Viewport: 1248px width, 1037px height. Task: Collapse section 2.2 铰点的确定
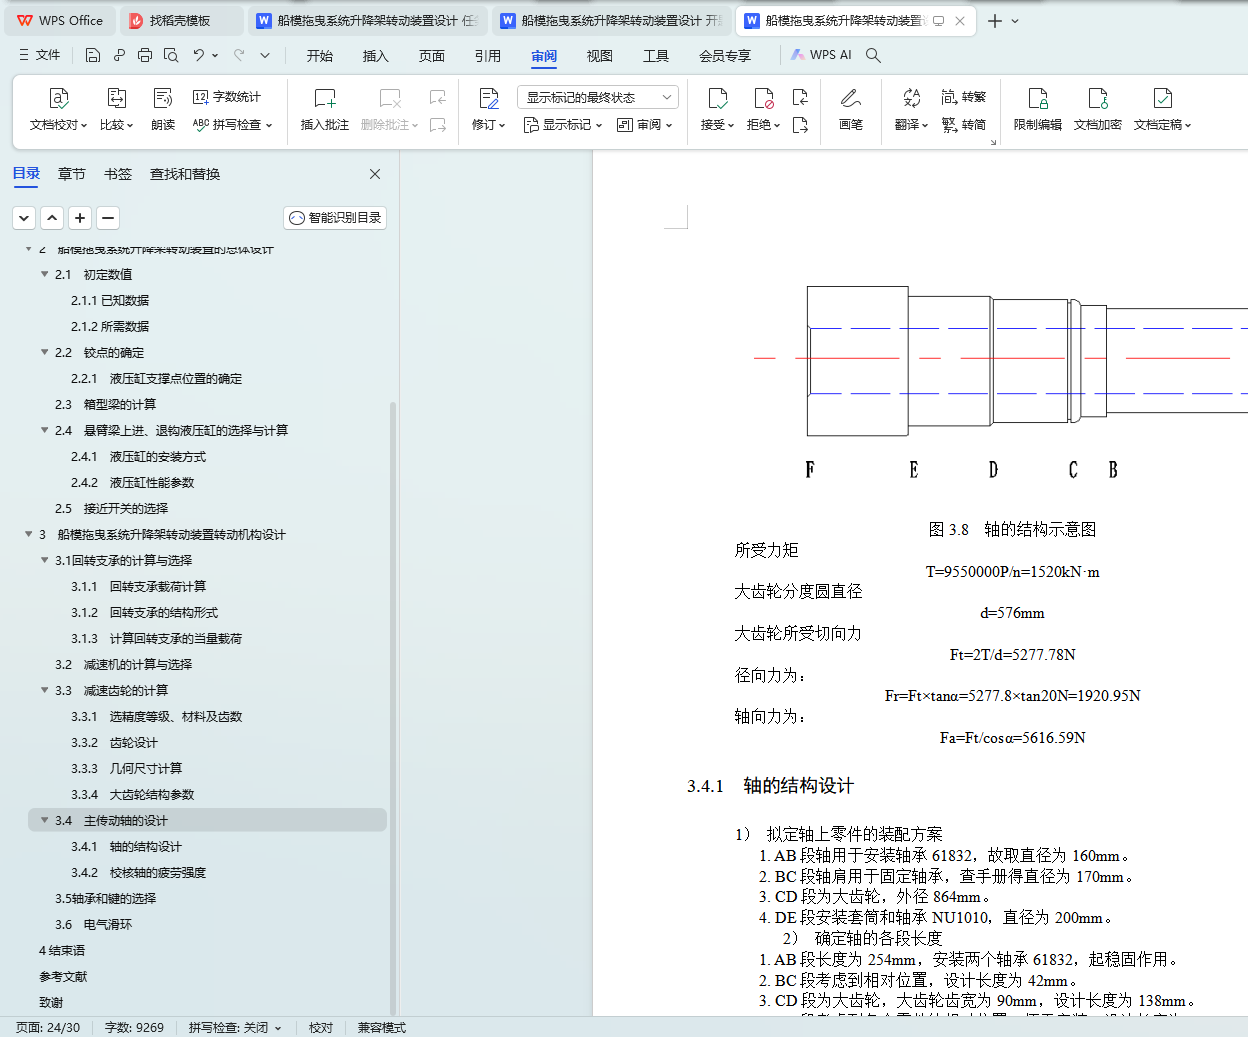tap(44, 352)
